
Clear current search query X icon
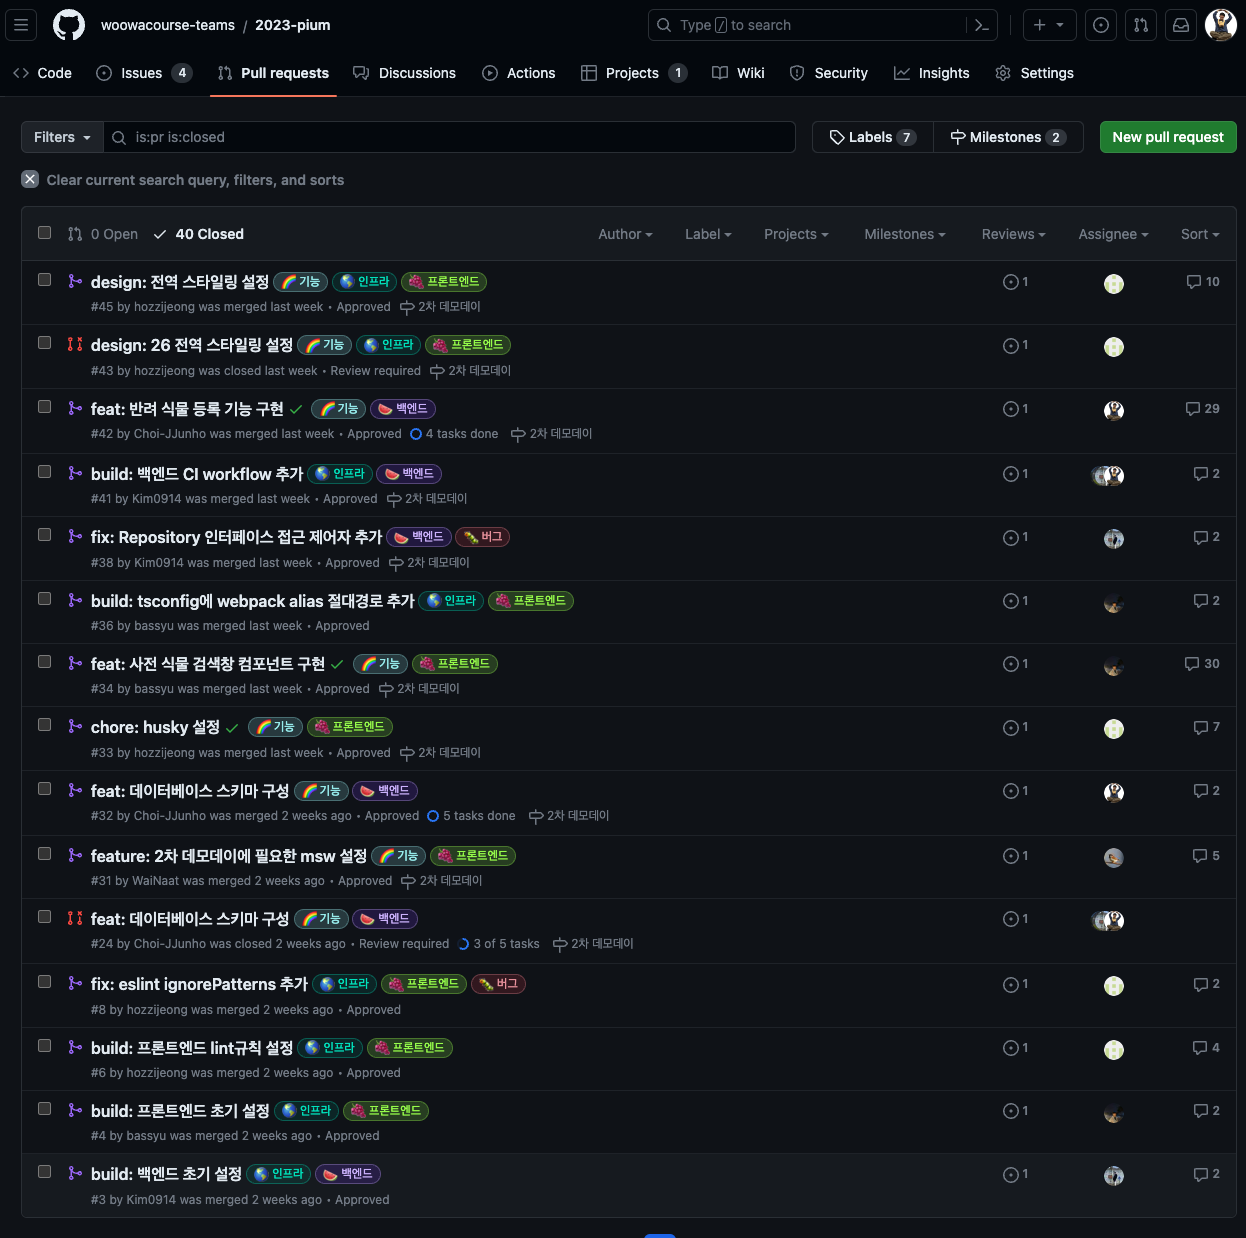coord(30,179)
